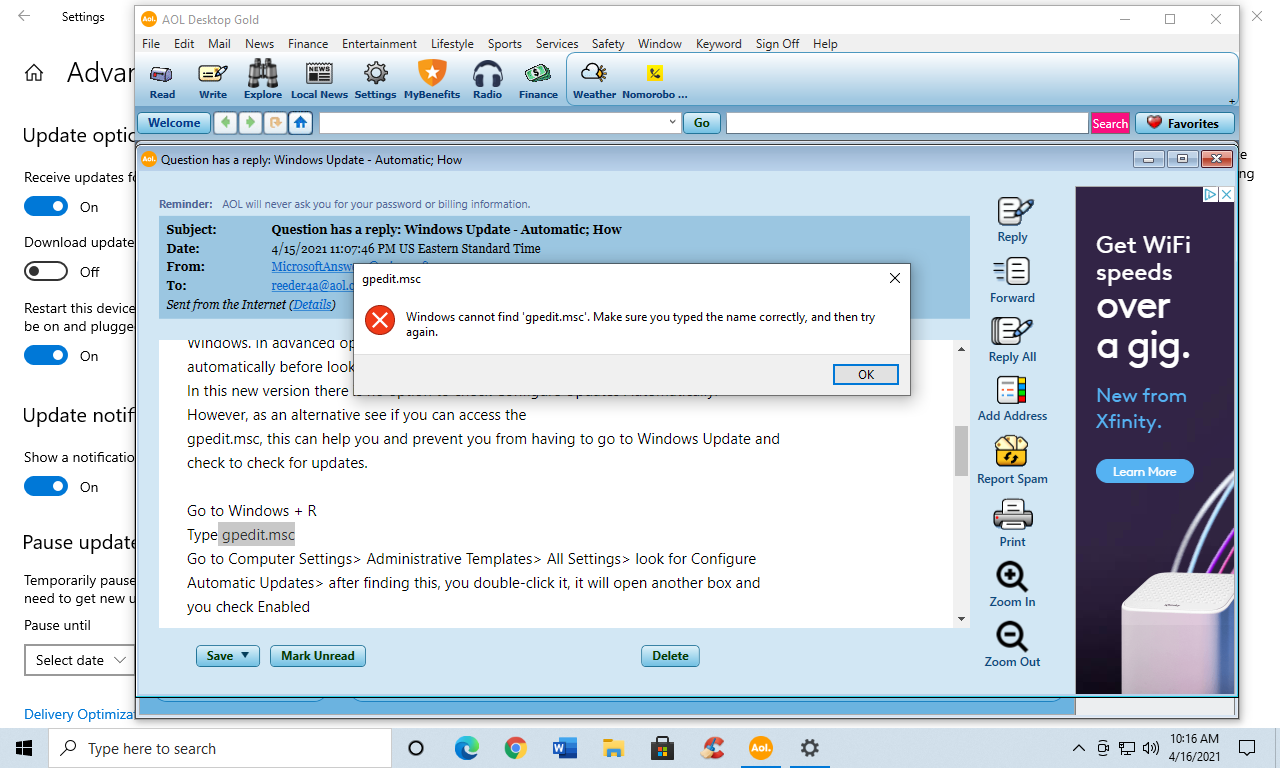Click Learn More in the Xfinity ad
The height and width of the screenshot is (768, 1280).
[1144, 471]
